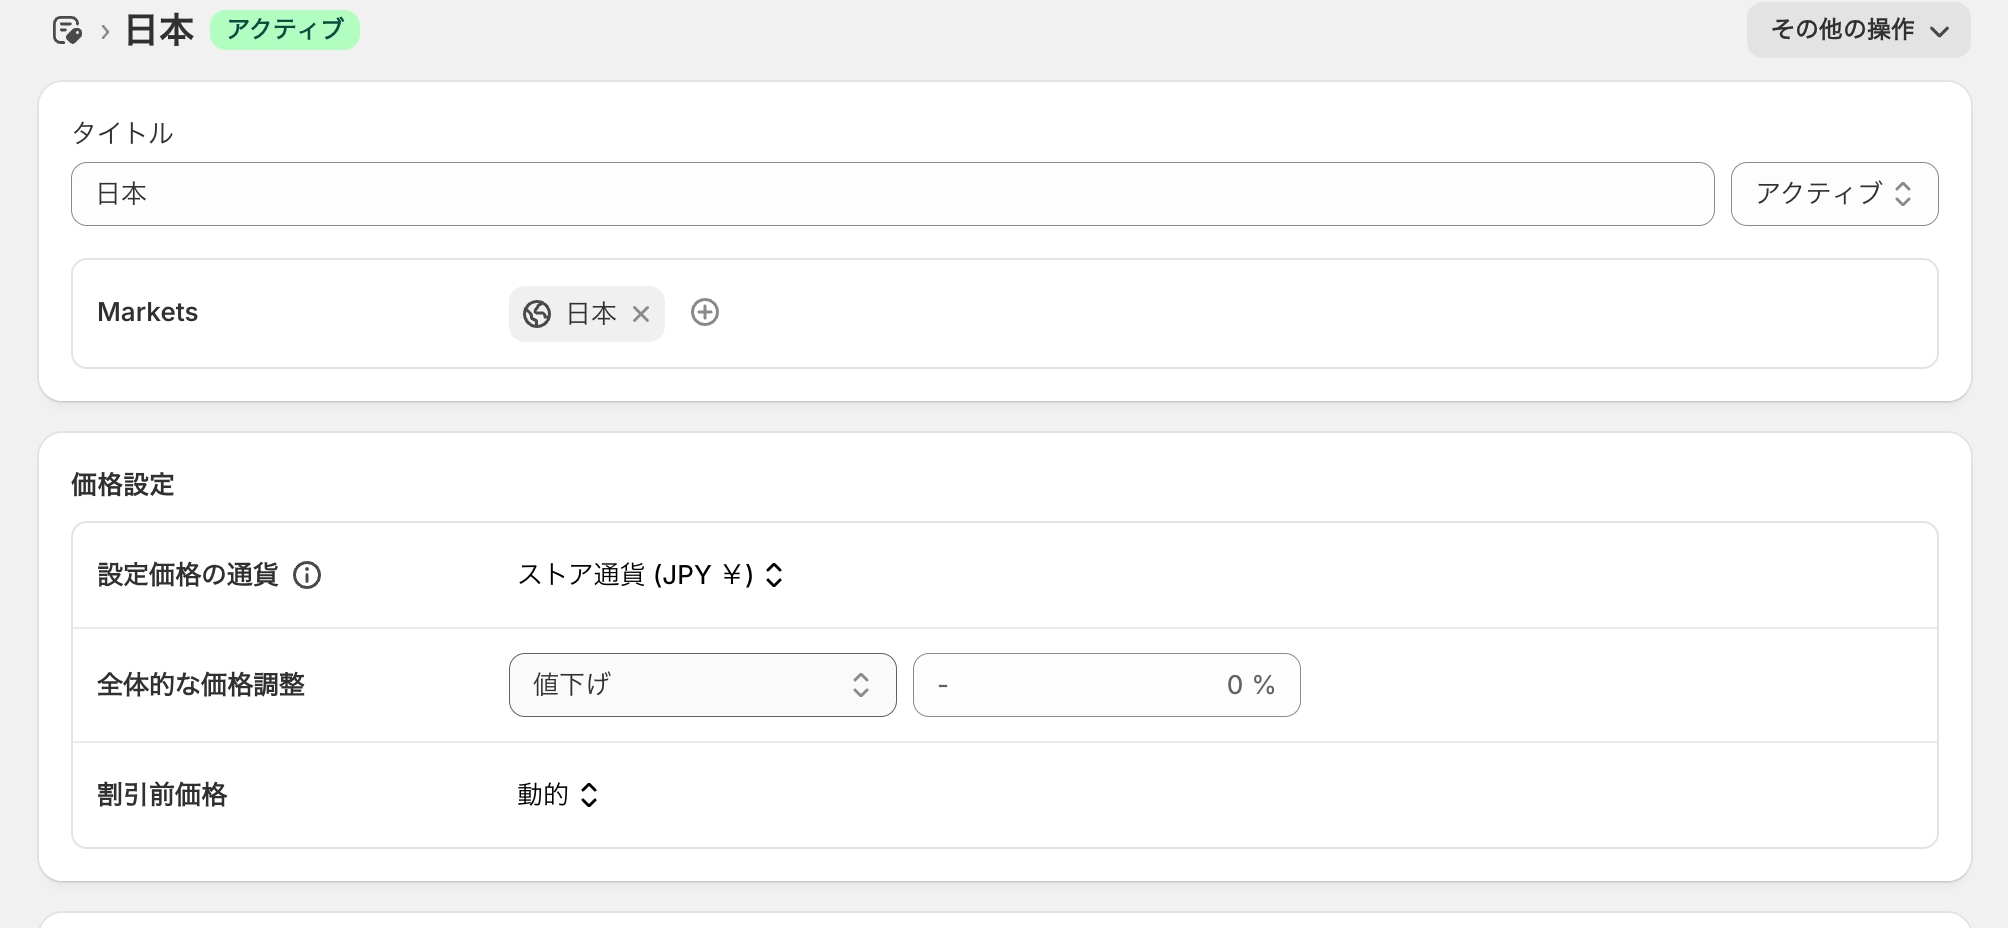Click the percentage adjustment input field
This screenshot has height=928, width=2008.
coord(1106,685)
